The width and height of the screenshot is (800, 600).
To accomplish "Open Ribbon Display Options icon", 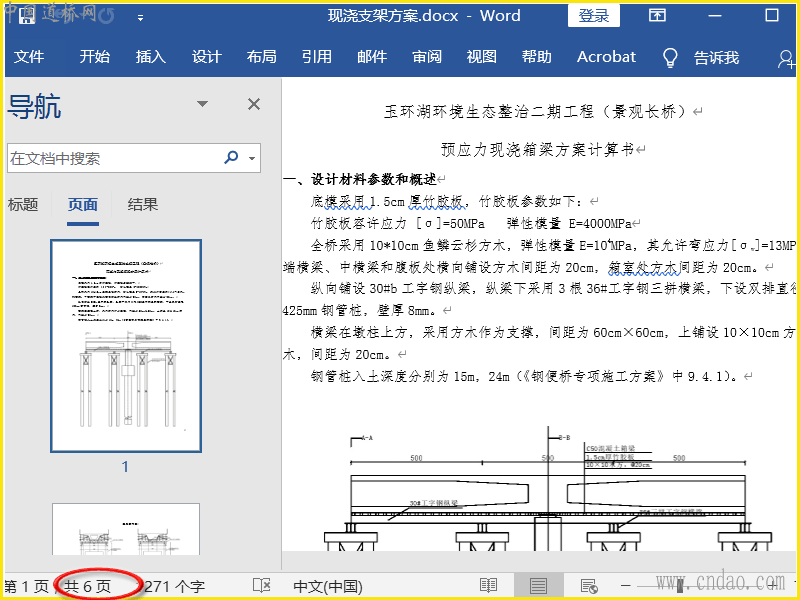I will coord(657,15).
